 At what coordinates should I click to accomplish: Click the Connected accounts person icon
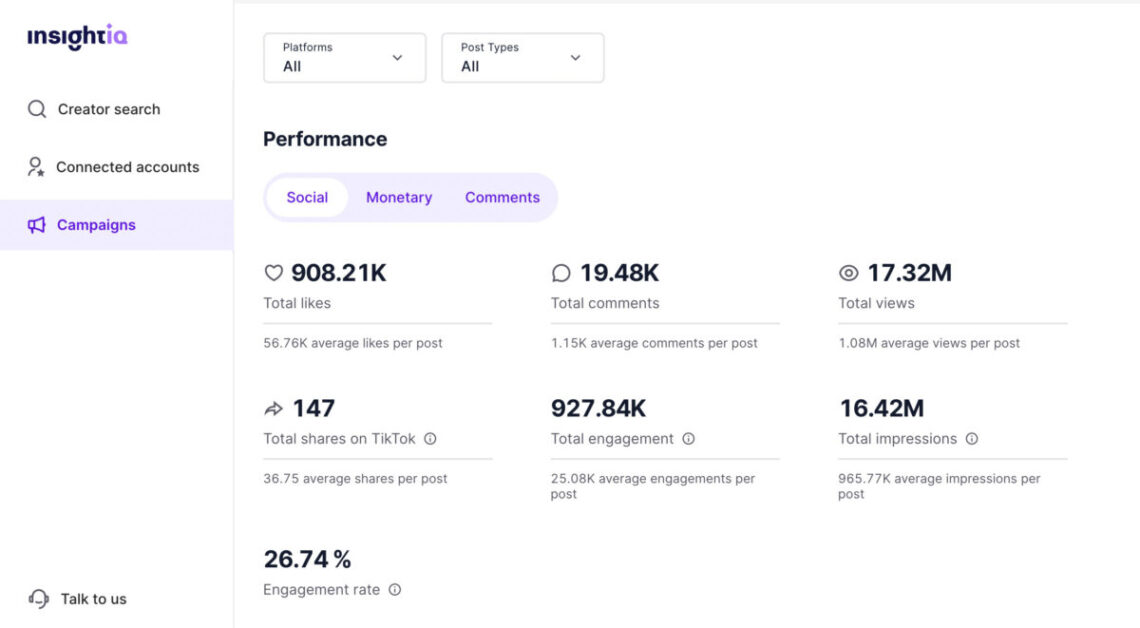pos(37,166)
